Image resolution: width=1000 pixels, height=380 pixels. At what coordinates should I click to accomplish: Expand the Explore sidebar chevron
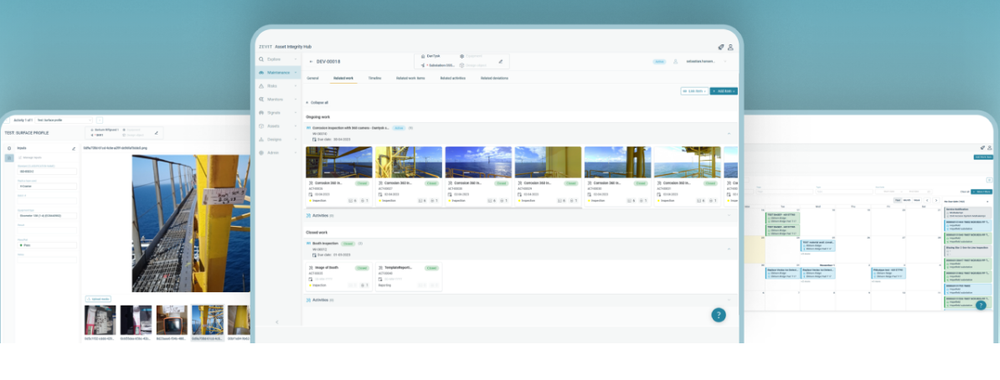[295, 59]
